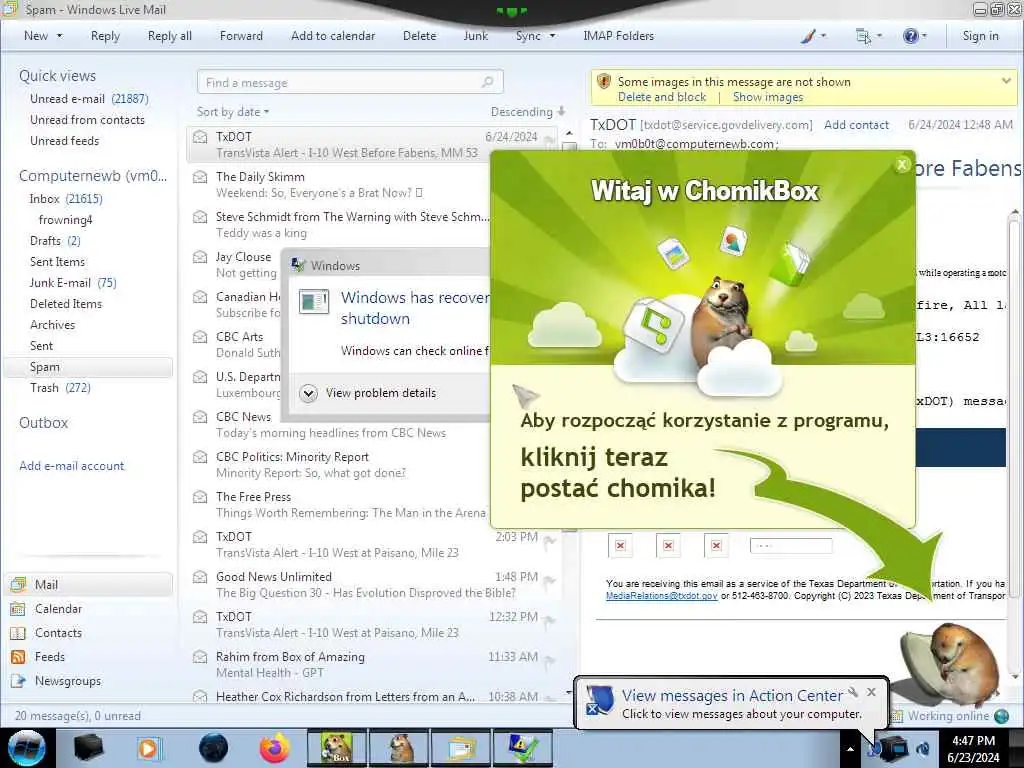This screenshot has height=768, width=1024.
Task: Open the Mail section icon in bottom sidebar
Action: (18, 584)
